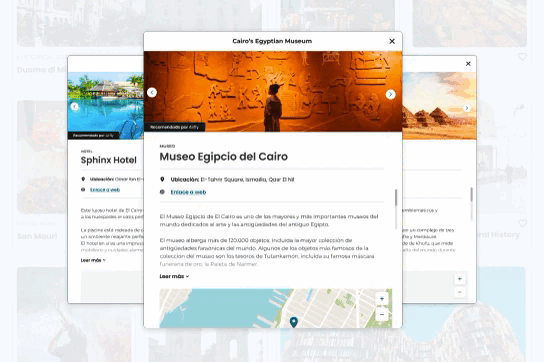Close the Cairo's Egyptian Museum dialog
Screen dimensions: 544x362
(392, 41)
